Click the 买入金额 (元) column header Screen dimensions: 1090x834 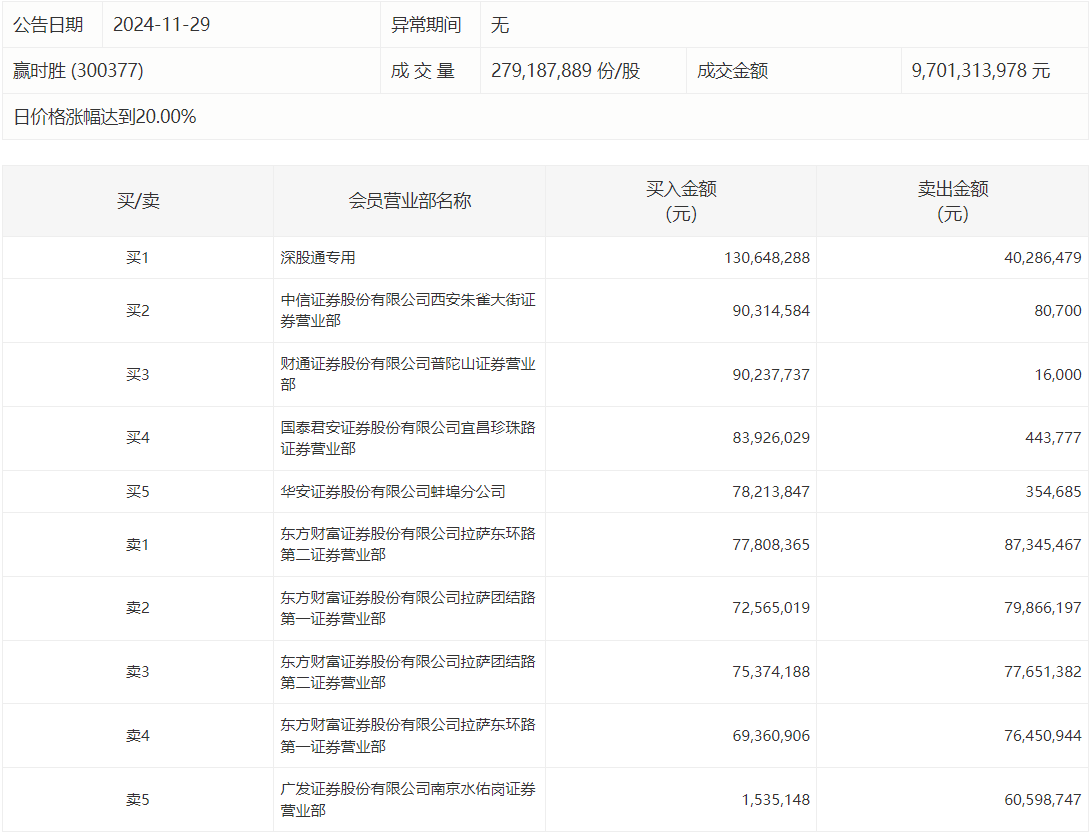[x=681, y=202]
